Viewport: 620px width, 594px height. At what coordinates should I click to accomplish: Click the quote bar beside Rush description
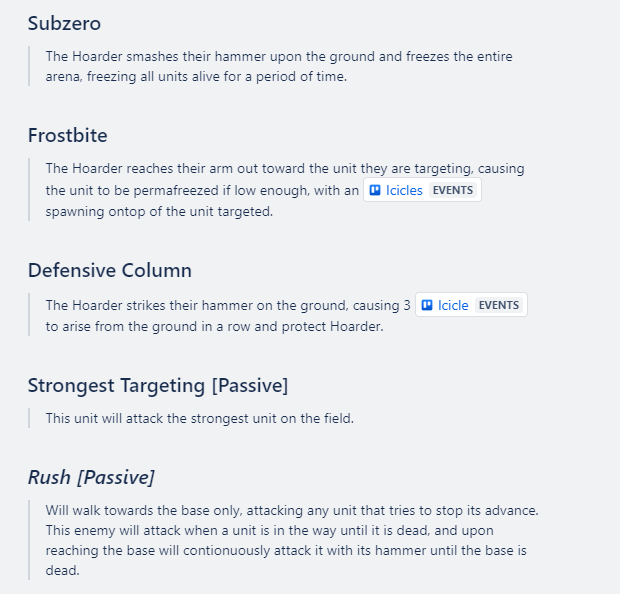pyautogui.click(x=29, y=540)
